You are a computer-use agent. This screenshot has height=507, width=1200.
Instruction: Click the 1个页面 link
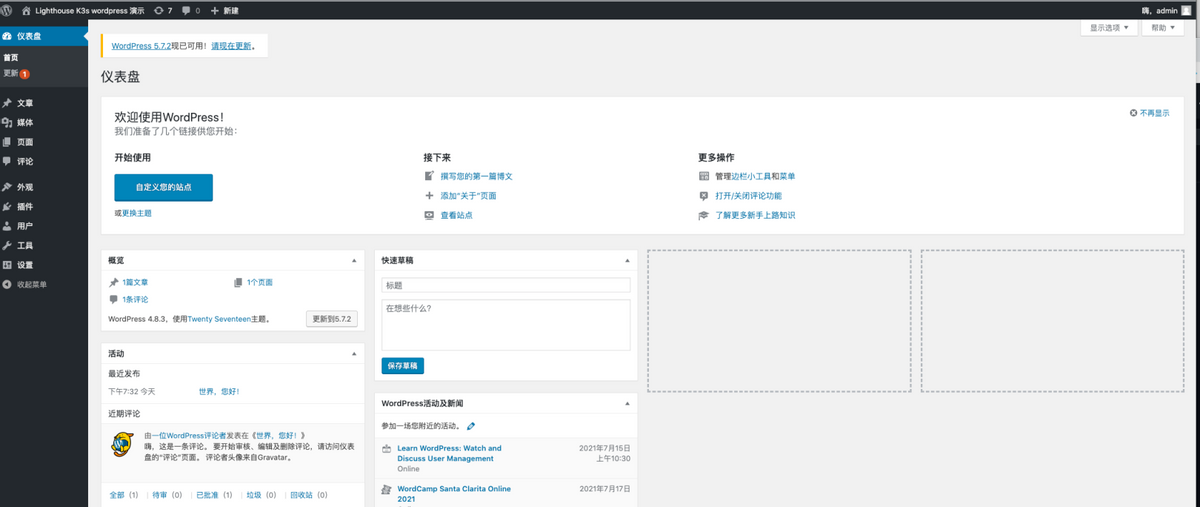point(259,283)
